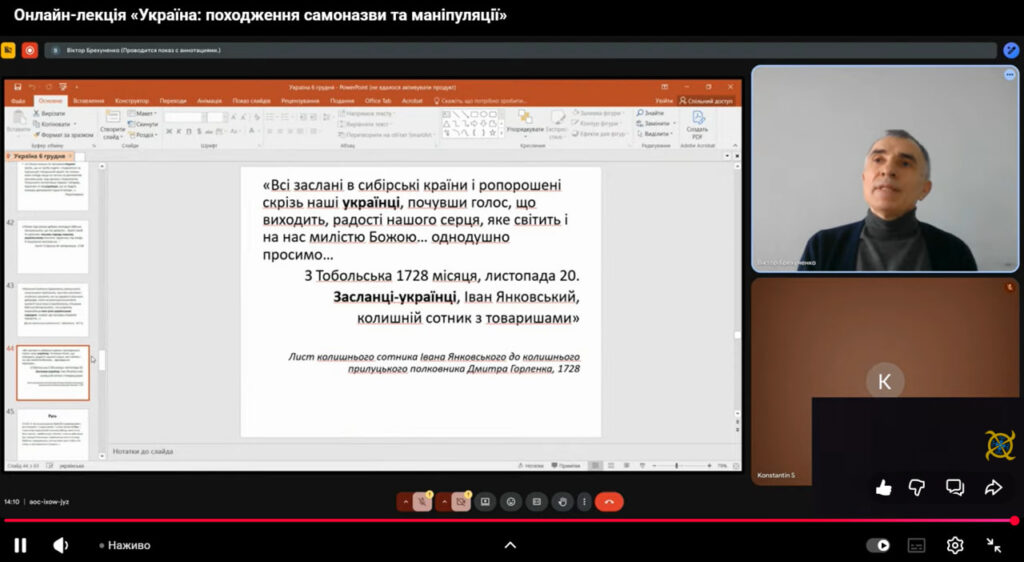The width and height of the screenshot is (1024, 562).
Task: Exit full screen mode
Action: pyautogui.click(x=993, y=545)
